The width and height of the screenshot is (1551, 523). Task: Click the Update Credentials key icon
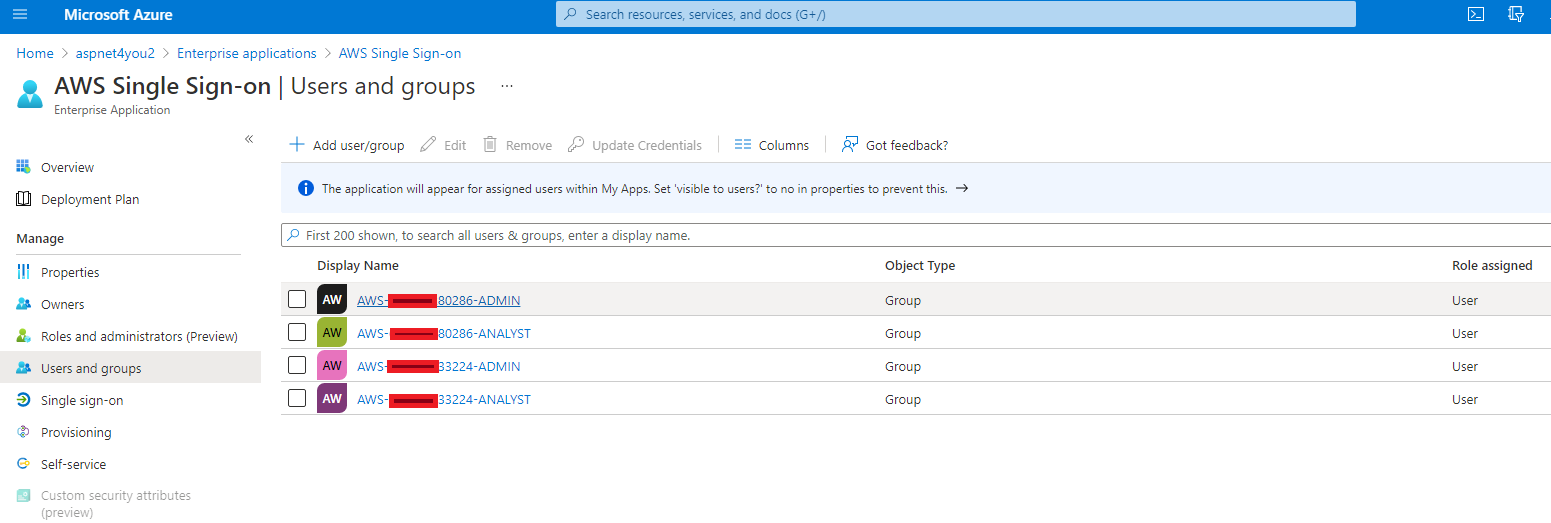coord(576,144)
